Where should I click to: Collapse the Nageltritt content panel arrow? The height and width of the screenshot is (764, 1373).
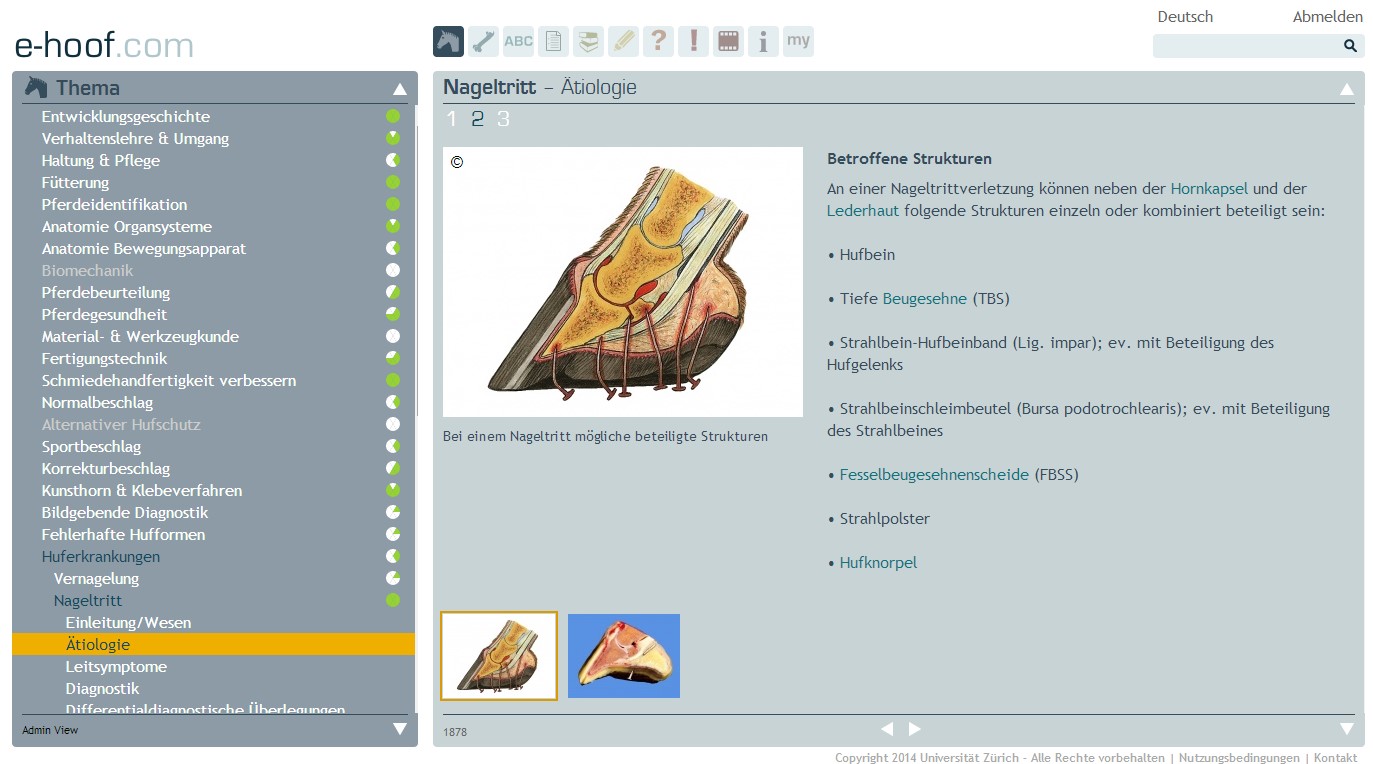click(x=1347, y=89)
